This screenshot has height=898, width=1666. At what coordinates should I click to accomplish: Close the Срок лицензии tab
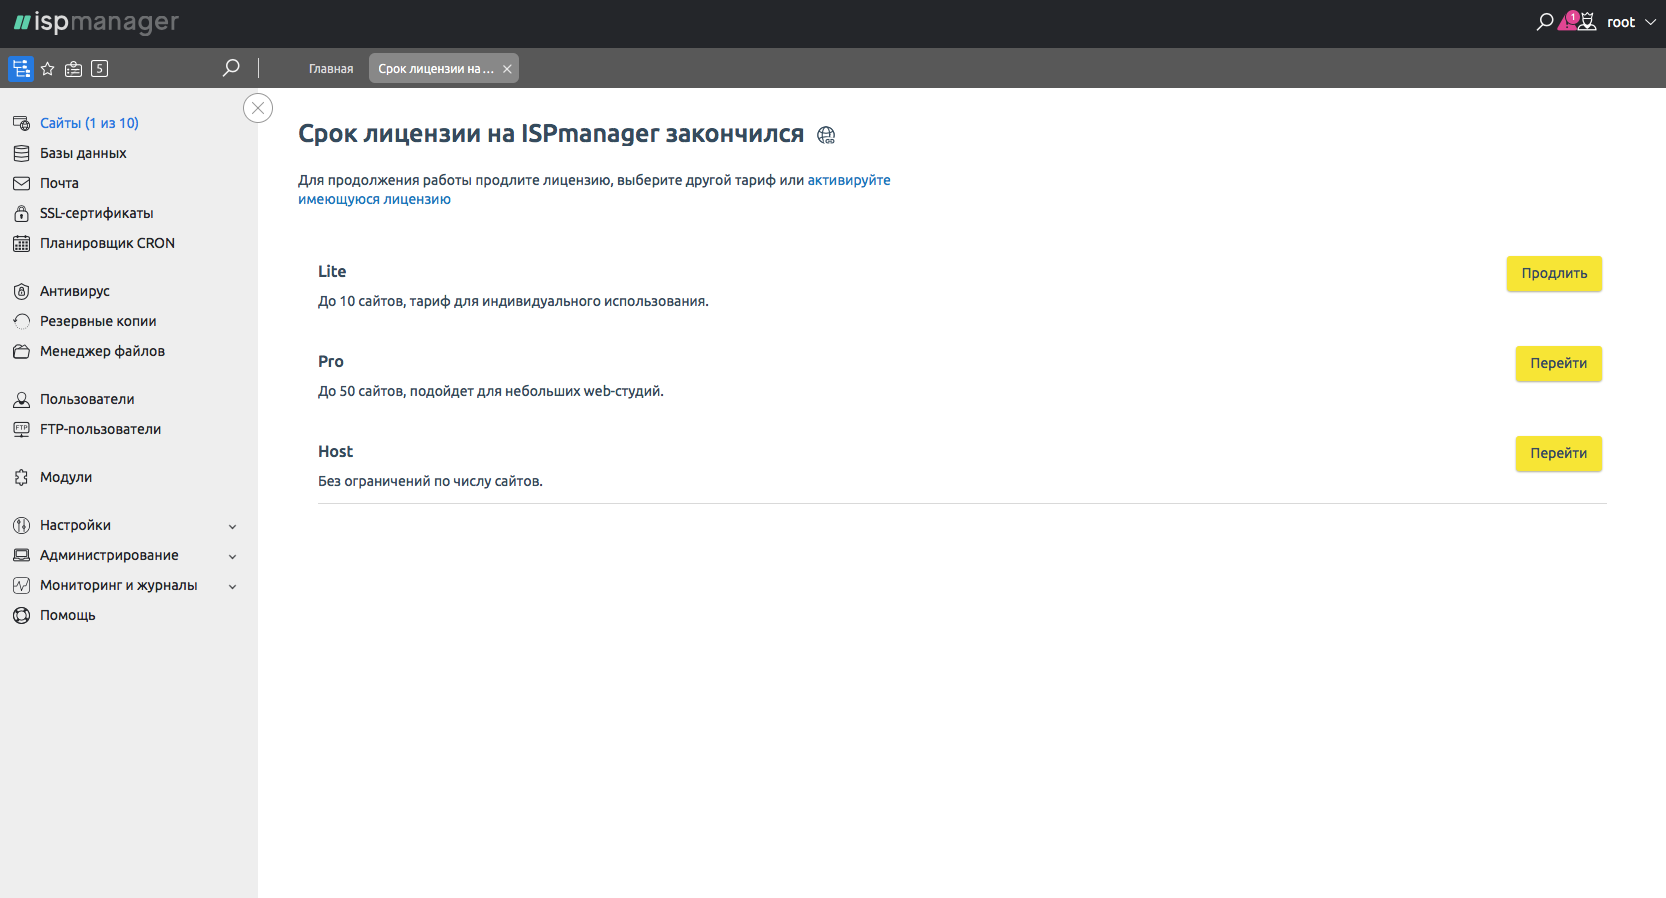tap(507, 69)
